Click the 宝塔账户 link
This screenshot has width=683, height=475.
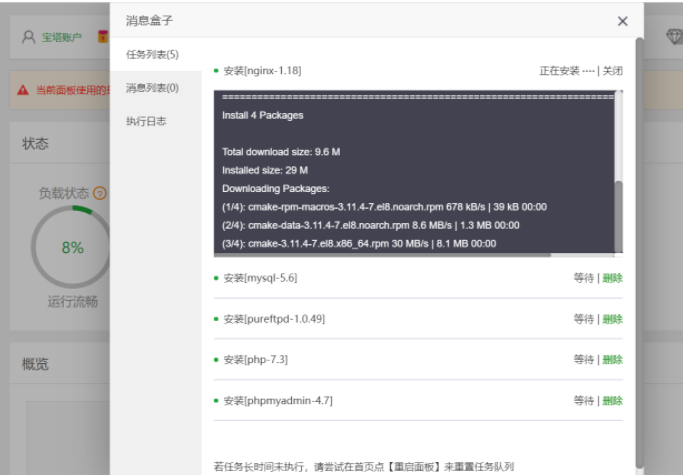tap(61, 37)
